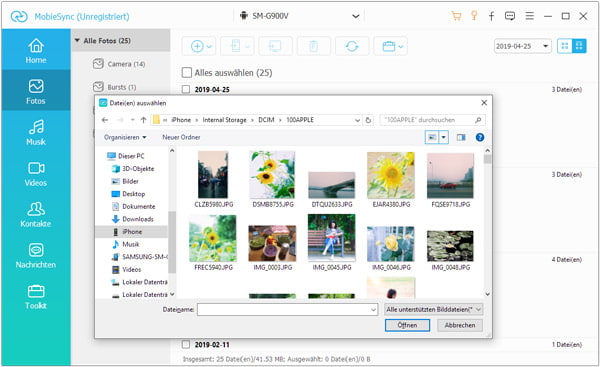Click the file dialog help icon
Viewport: 600px width, 367px height.
479,137
